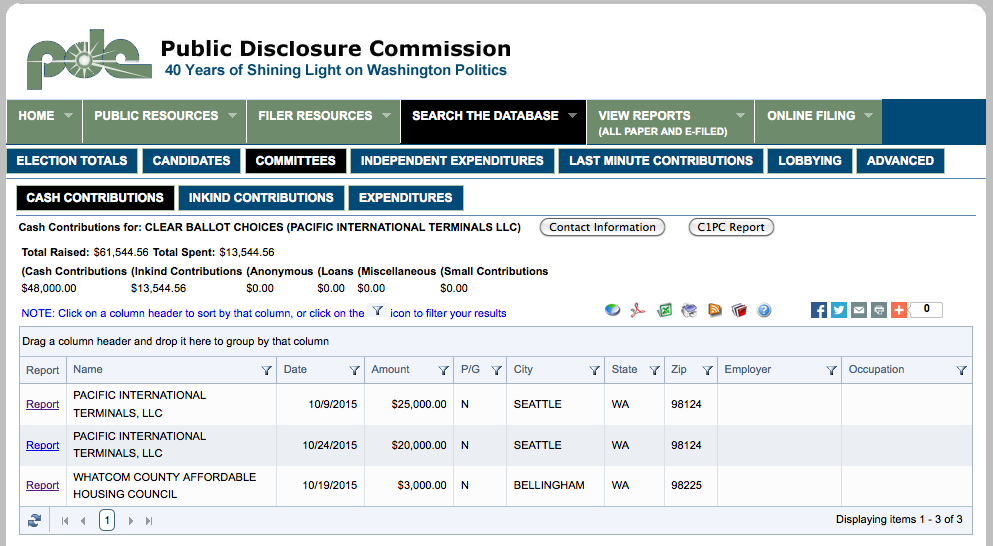Share via the email envelope icon
This screenshot has width=993, height=546.
(x=859, y=310)
